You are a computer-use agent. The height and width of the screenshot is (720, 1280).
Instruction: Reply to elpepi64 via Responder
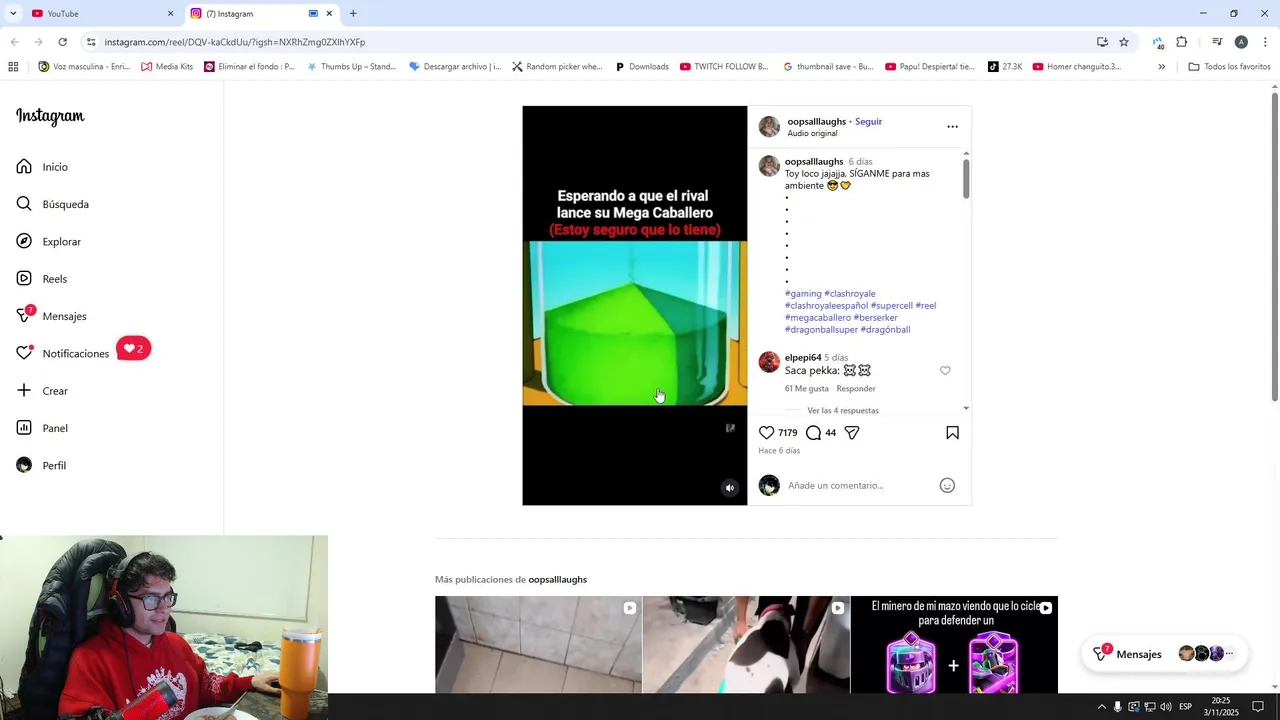click(856, 388)
